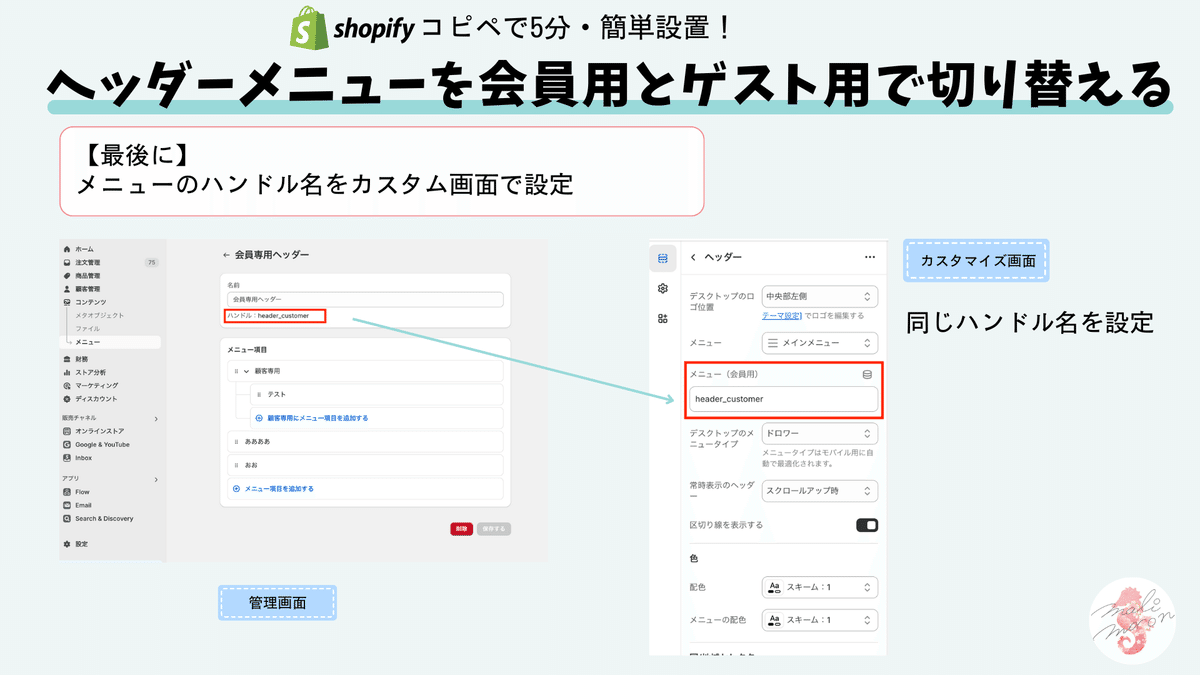Viewport: 1200px width, 675px height.
Task: Click the header_customer input in the customizer
Action: (x=783, y=399)
